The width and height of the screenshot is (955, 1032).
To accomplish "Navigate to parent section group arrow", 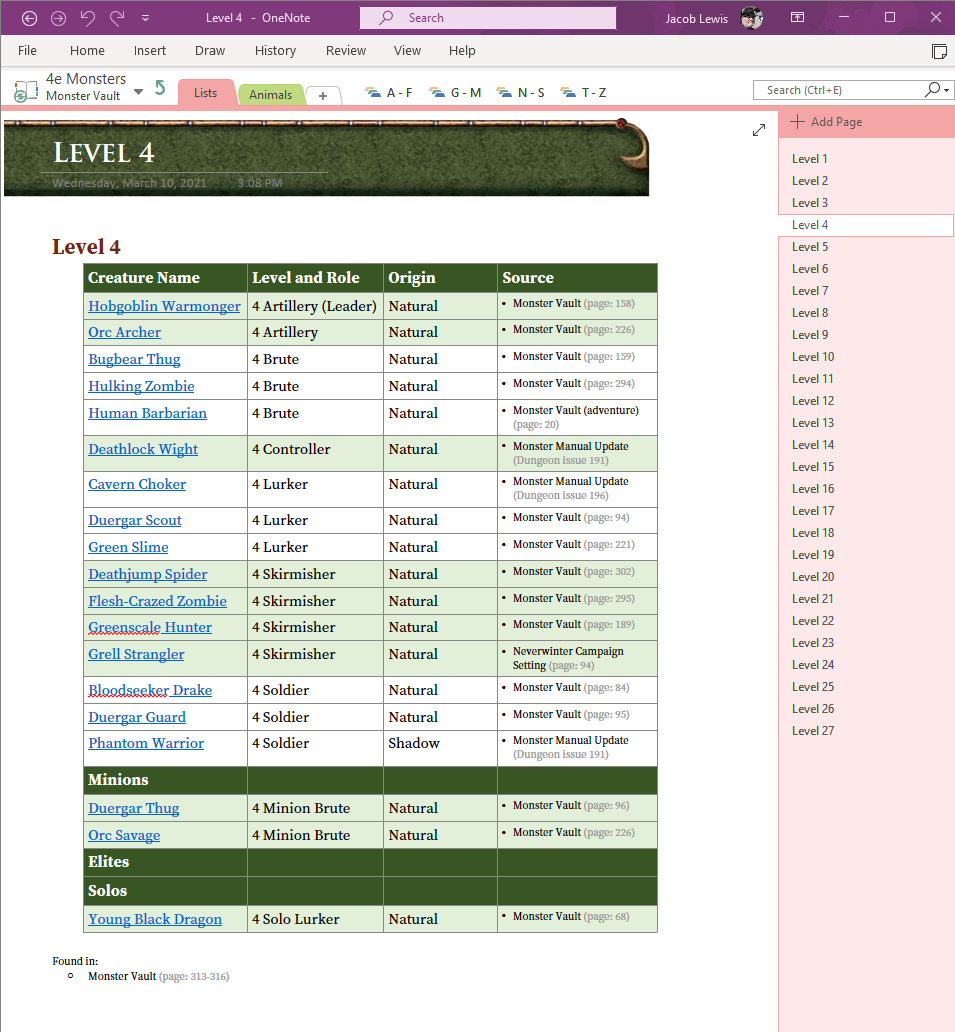I will [160, 88].
